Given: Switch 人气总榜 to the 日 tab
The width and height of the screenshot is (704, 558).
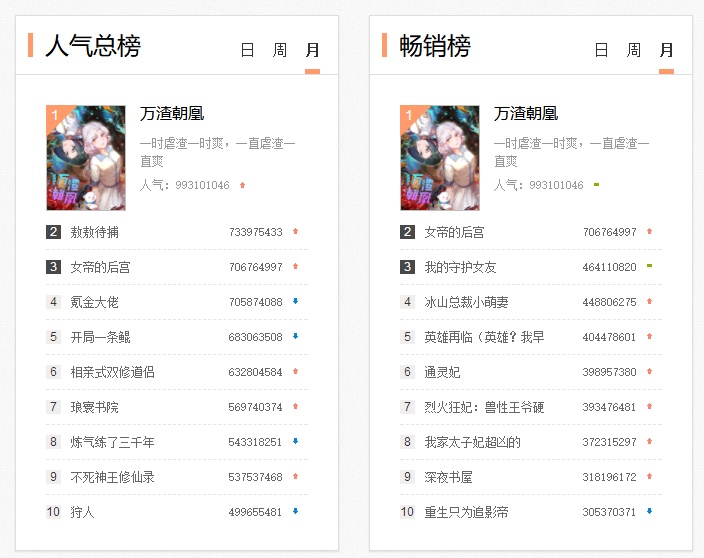Looking at the screenshot, I should pyautogui.click(x=248, y=50).
